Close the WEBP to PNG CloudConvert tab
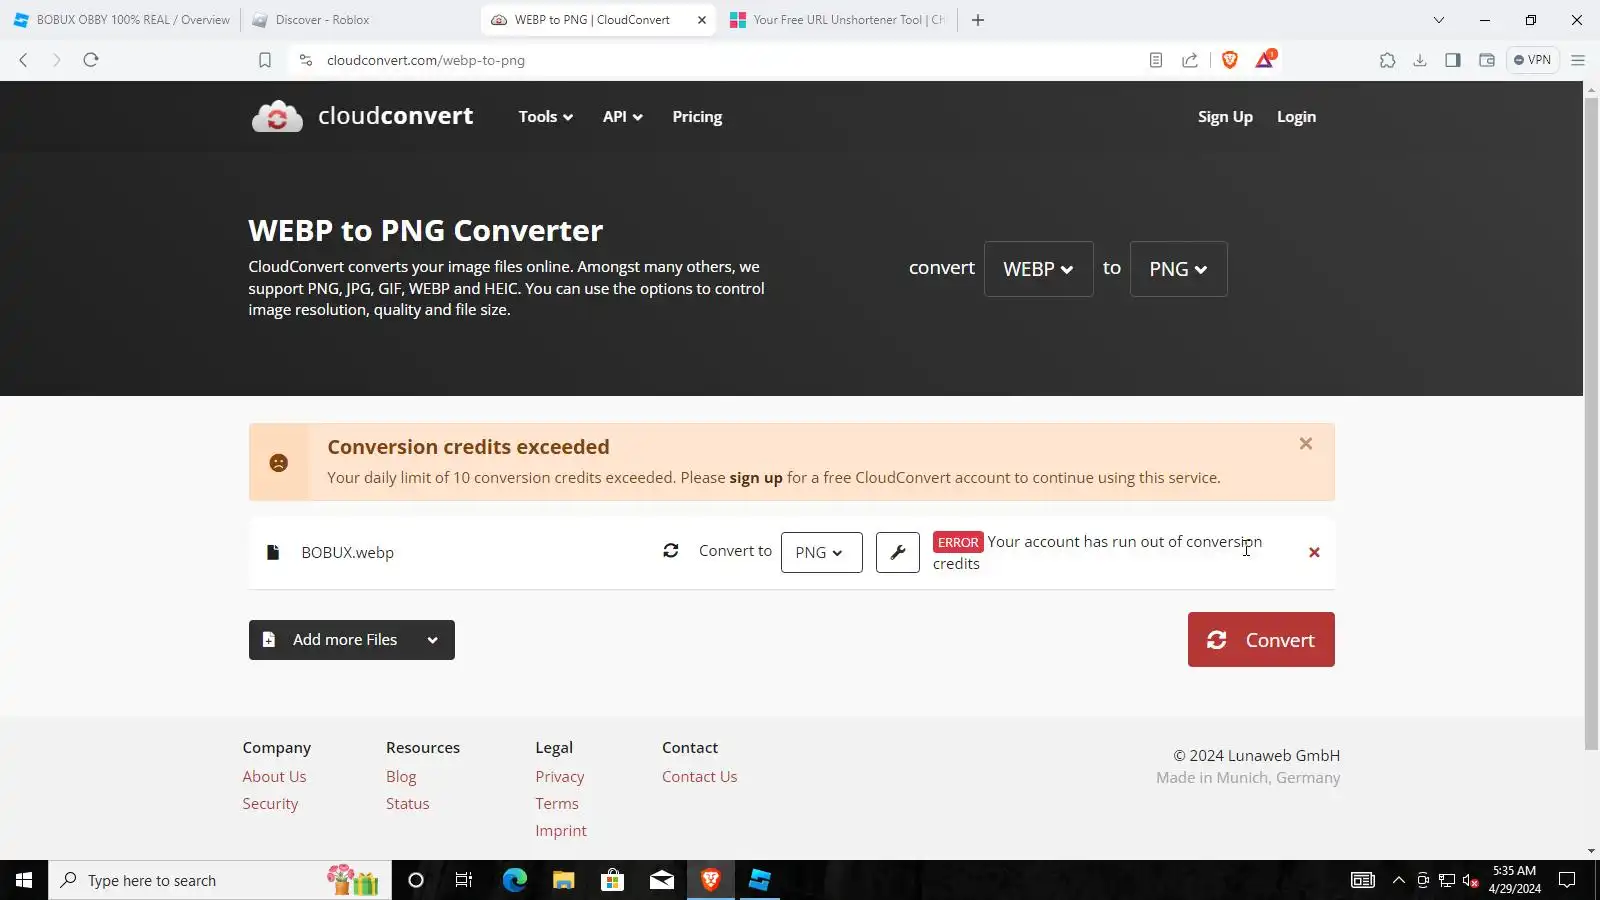 point(702,20)
